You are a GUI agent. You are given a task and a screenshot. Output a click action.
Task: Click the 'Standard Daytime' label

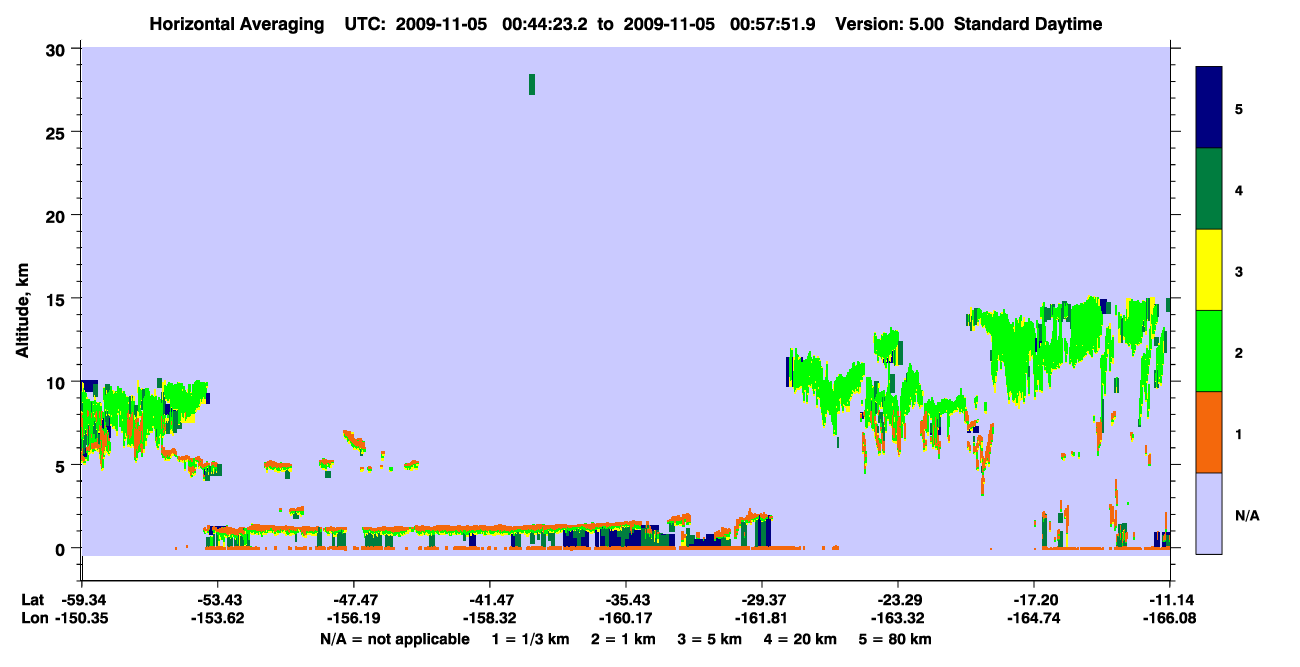[1028, 24]
